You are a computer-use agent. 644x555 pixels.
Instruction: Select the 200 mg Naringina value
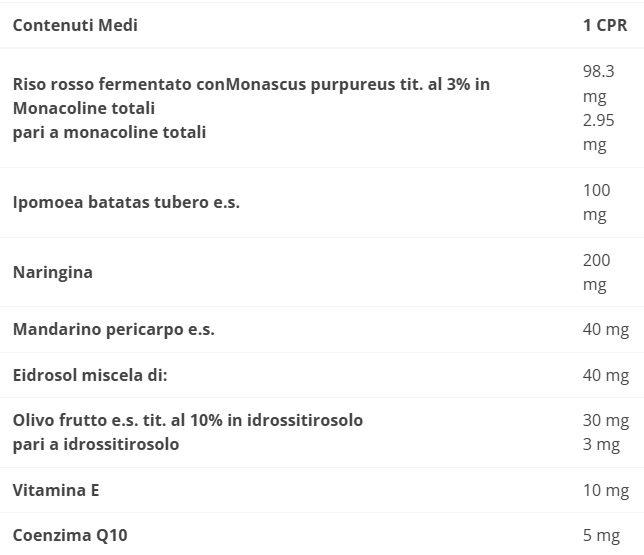tap(596, 272)
